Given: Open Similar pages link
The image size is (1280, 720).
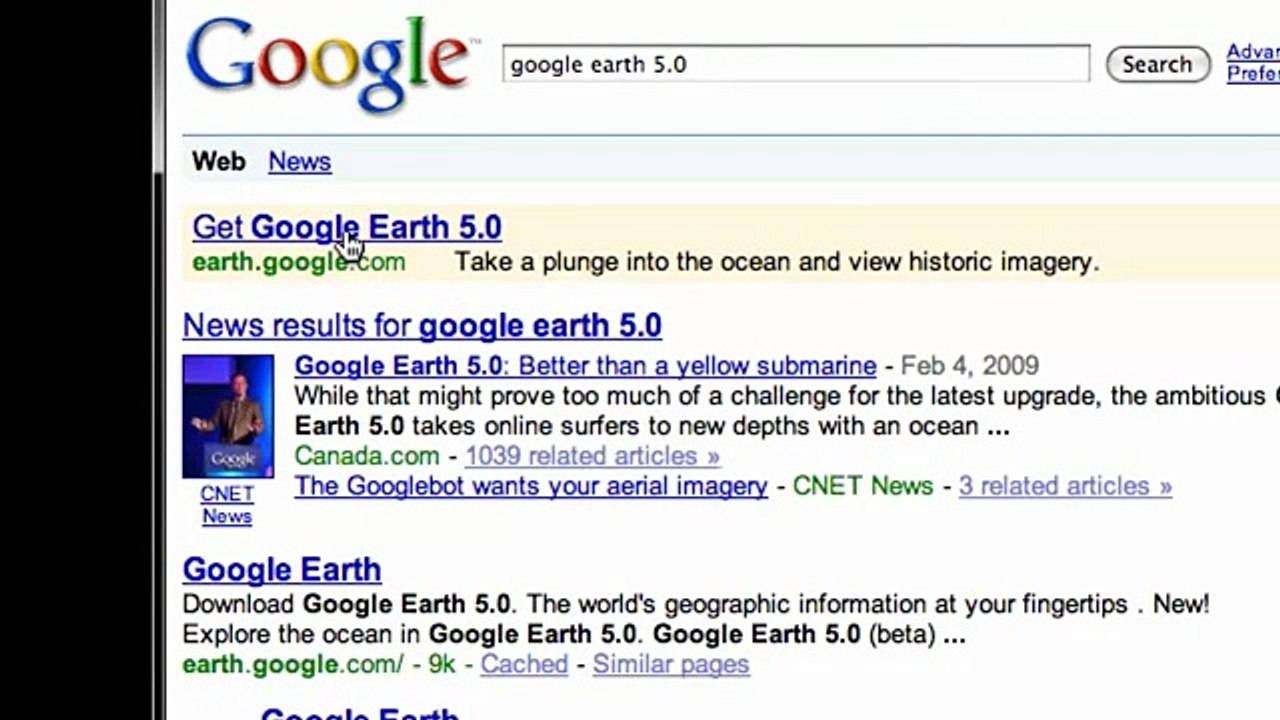Looking at the screenshot, I should (670, 664).
